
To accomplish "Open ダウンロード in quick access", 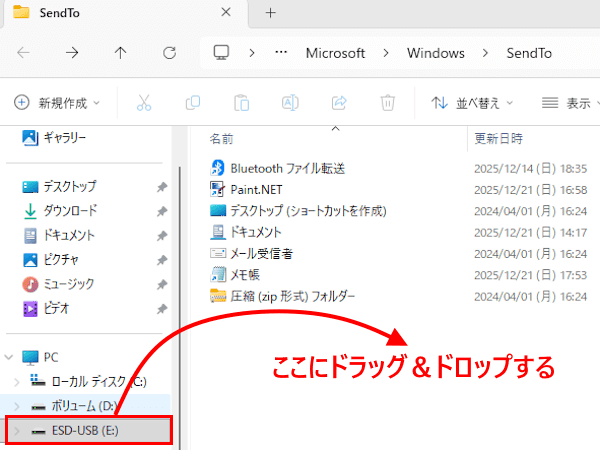I will click(x=60, y=211).
